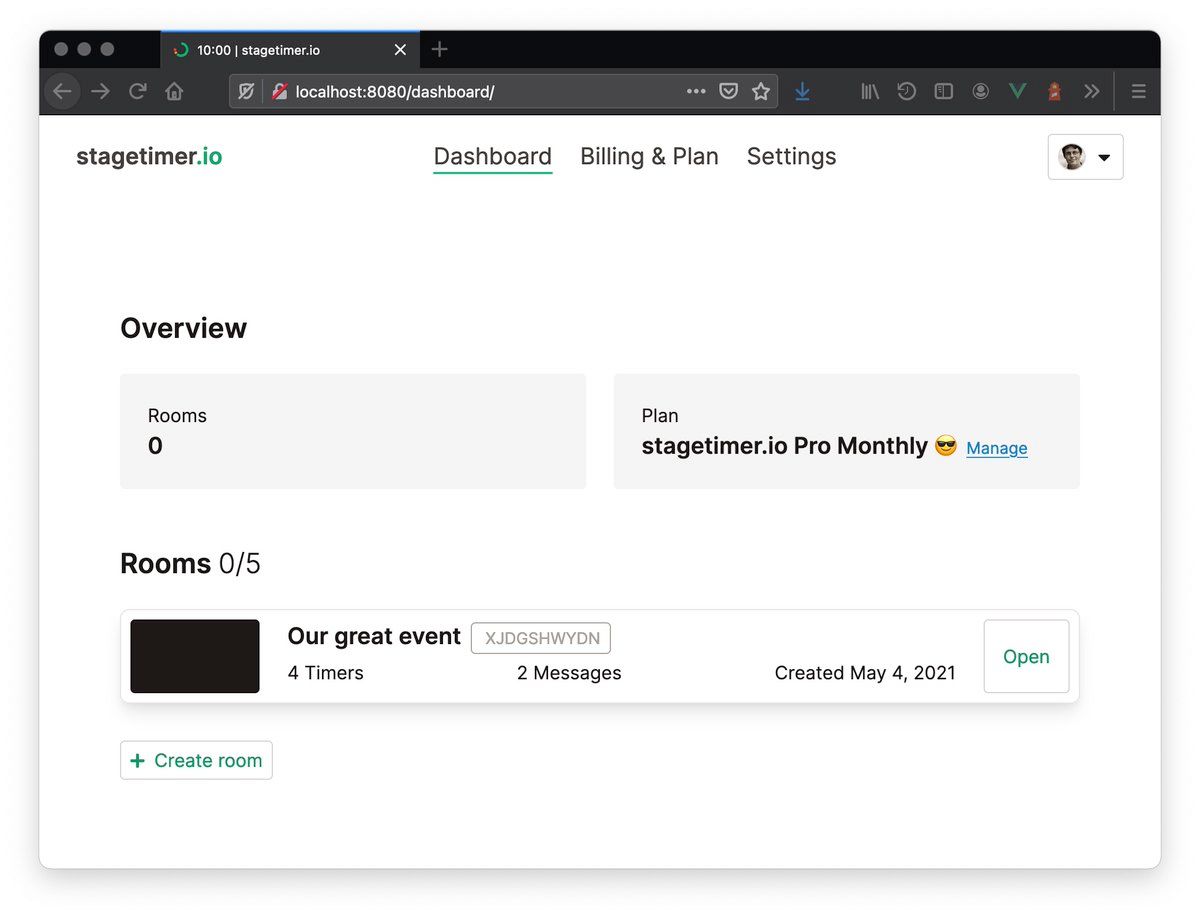Click the dark room preview thumbnail
Viewport: 1200px width, 917px height.
pyautogui.click(x=195, y=656)
